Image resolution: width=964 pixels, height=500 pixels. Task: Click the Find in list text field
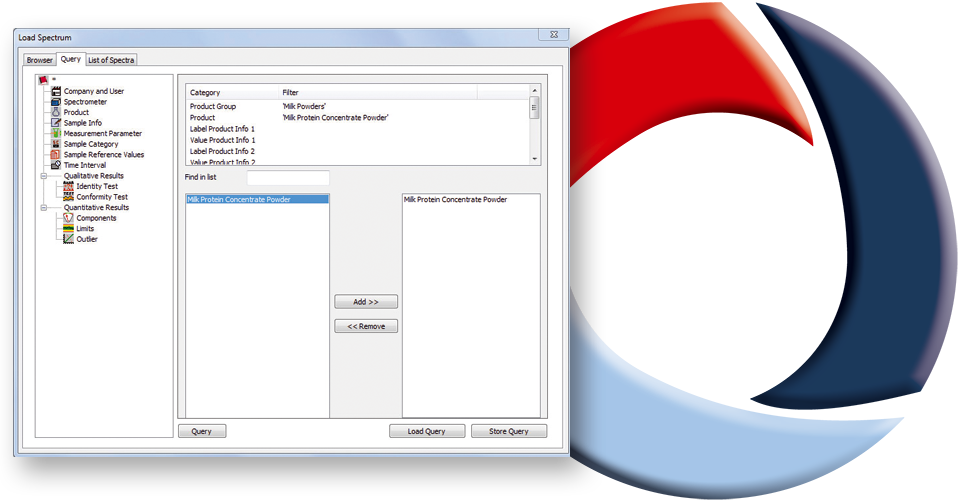pyautogui.click(x=288, y=178)
